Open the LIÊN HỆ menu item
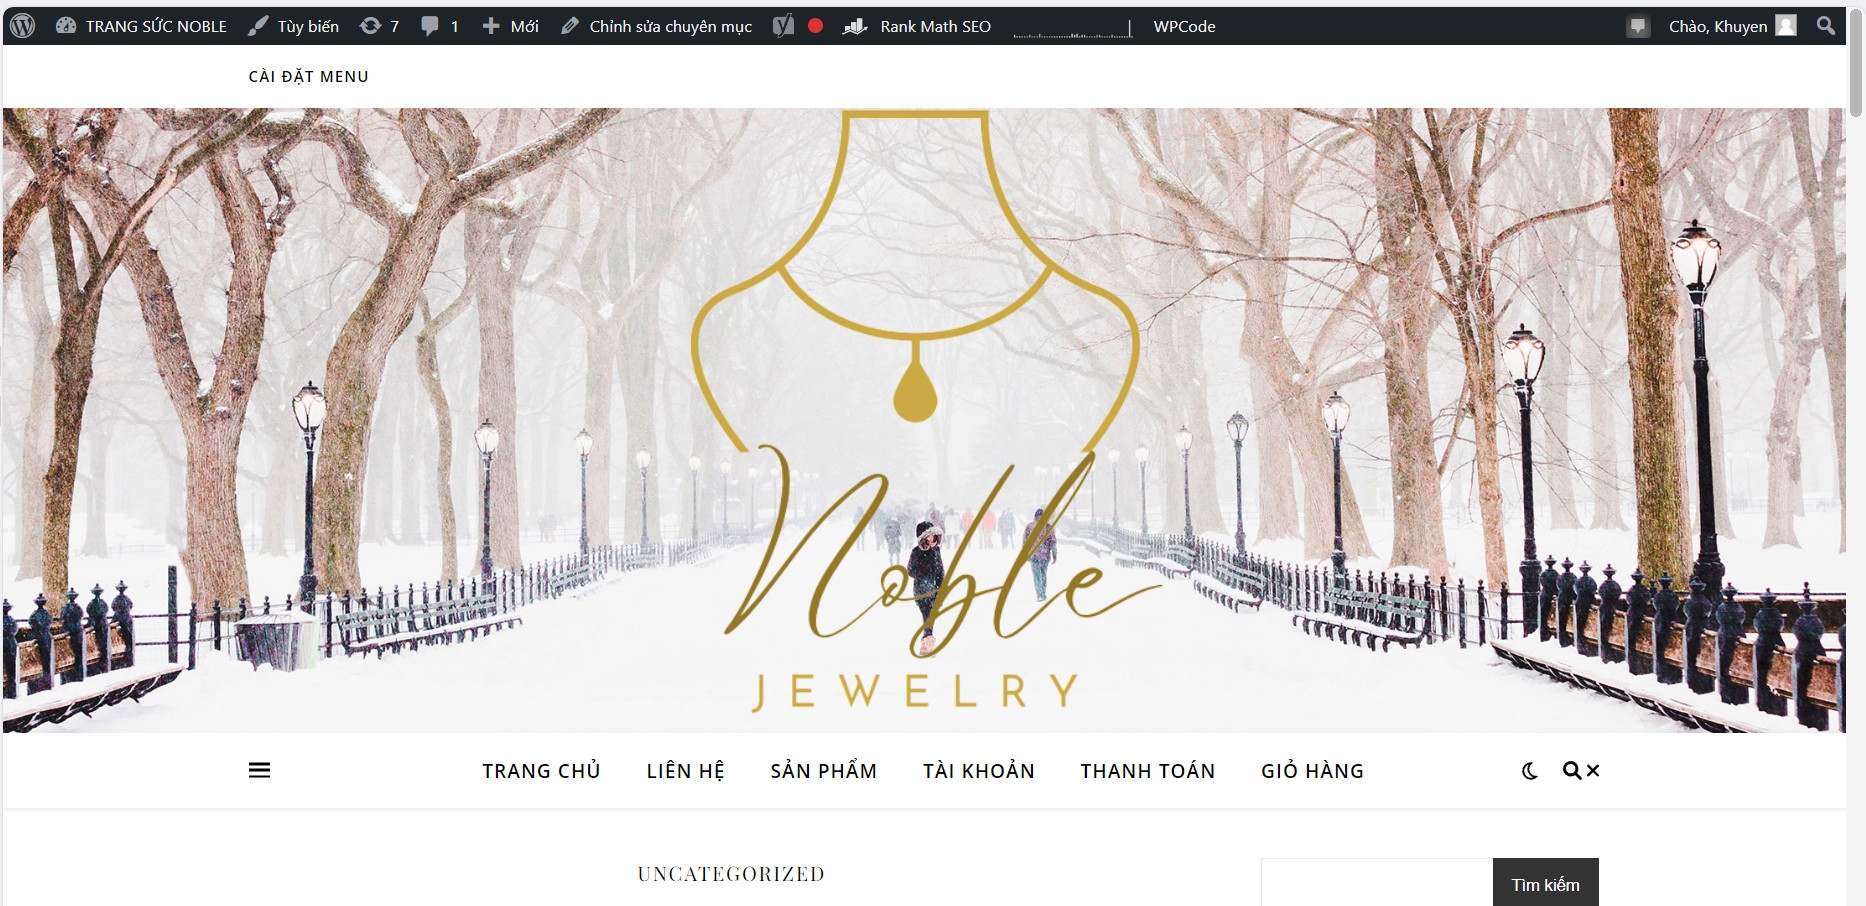The width and height of the screenshot is (1866, 906). tap(685, 771)
